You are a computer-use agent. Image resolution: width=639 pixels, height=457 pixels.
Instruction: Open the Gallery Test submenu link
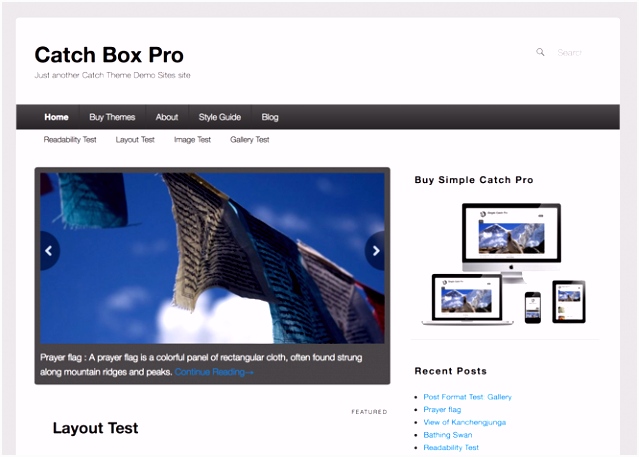[x=249, y=139]
